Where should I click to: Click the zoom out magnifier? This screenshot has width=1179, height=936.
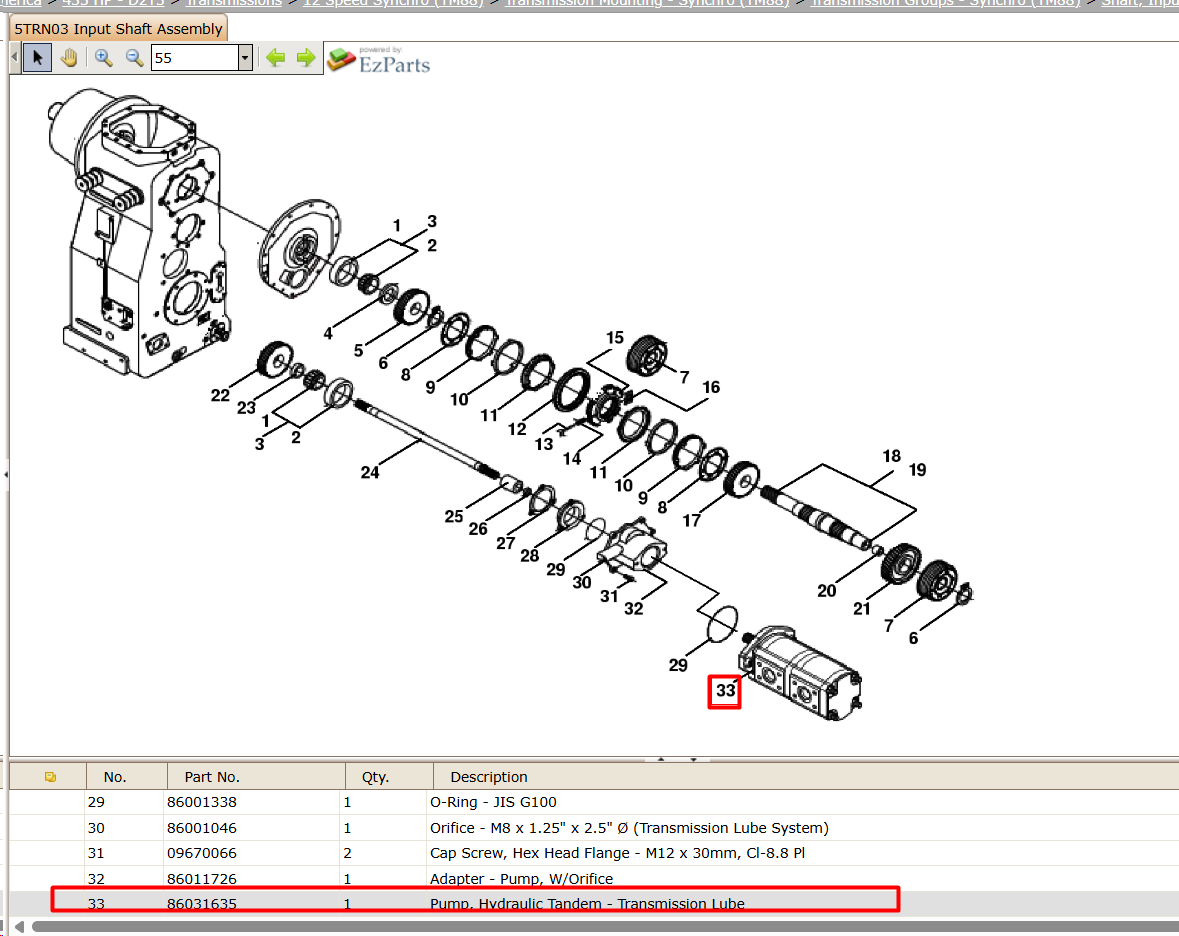tap(134, 58)
